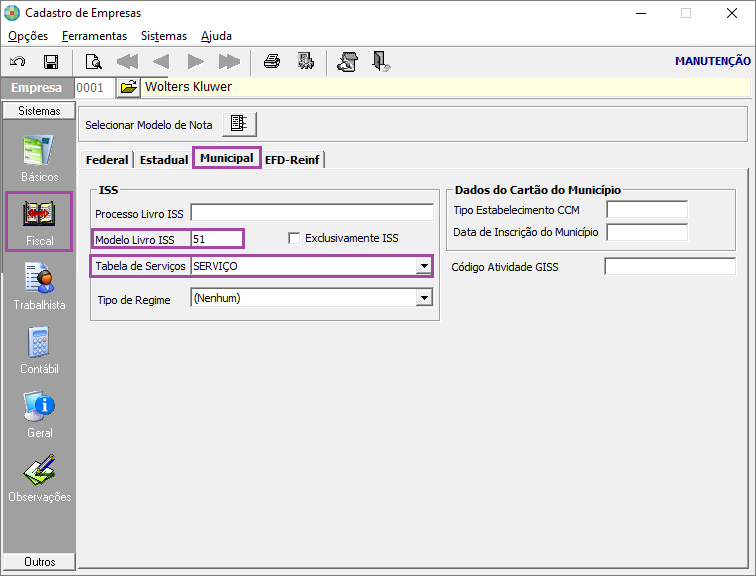Switch to the EFD-Reinf tab
This screenshot has width=756, height=576.
(x=292, y=160)
